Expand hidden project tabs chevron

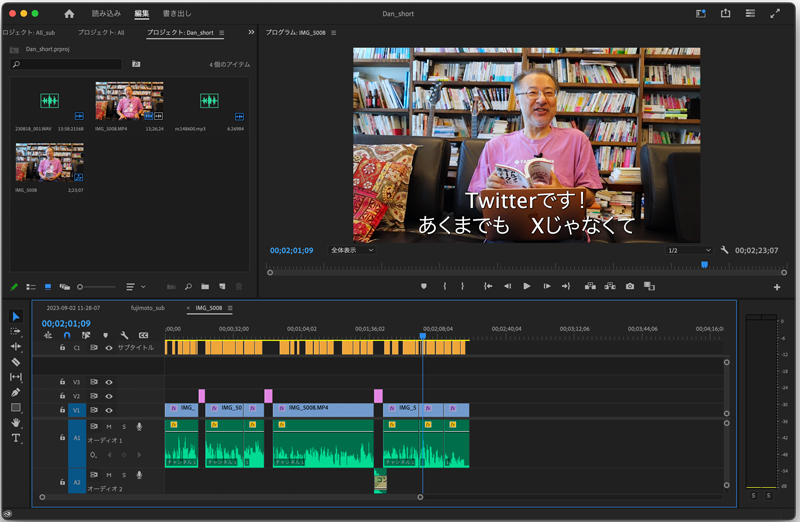251,32
